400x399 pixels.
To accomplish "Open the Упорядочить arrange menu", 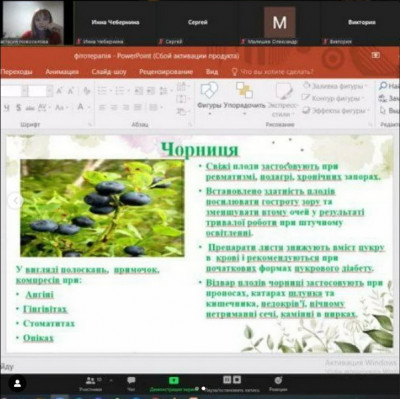I will pos(244,98).
